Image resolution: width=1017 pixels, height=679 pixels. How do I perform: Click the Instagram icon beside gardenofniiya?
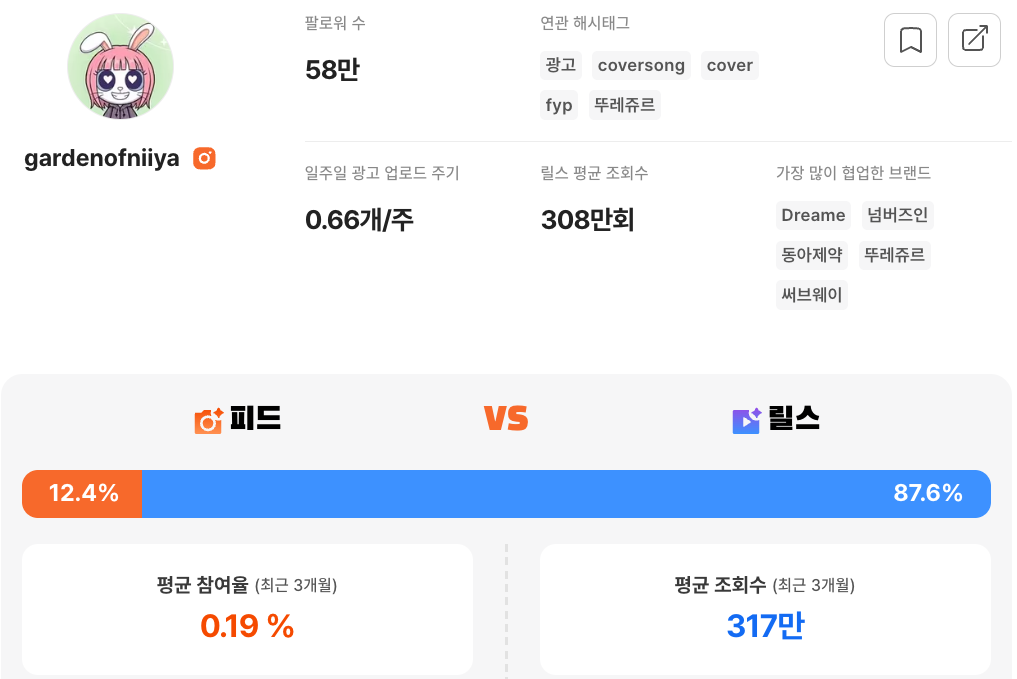coord(204,158)
